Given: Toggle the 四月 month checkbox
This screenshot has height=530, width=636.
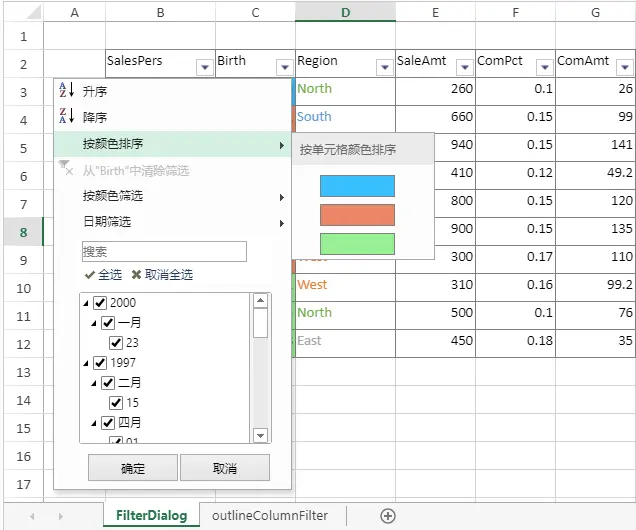Looking at the screenshot, I should 108,423.
